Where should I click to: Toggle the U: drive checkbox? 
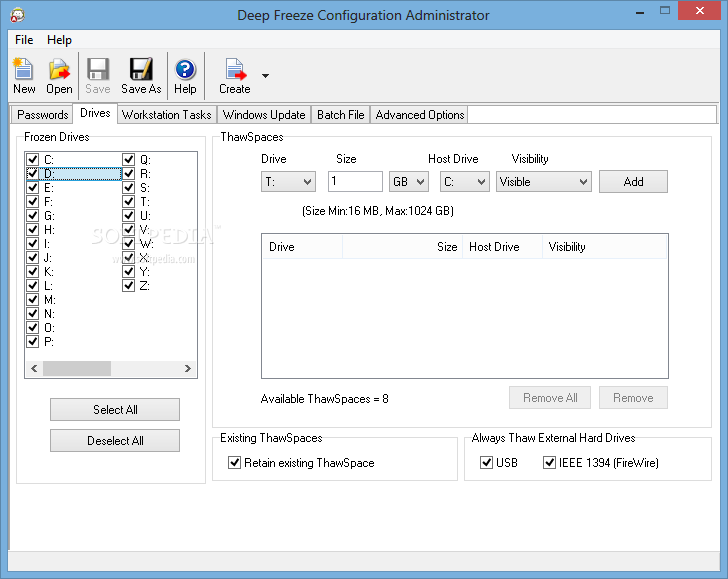coord(129,216)
